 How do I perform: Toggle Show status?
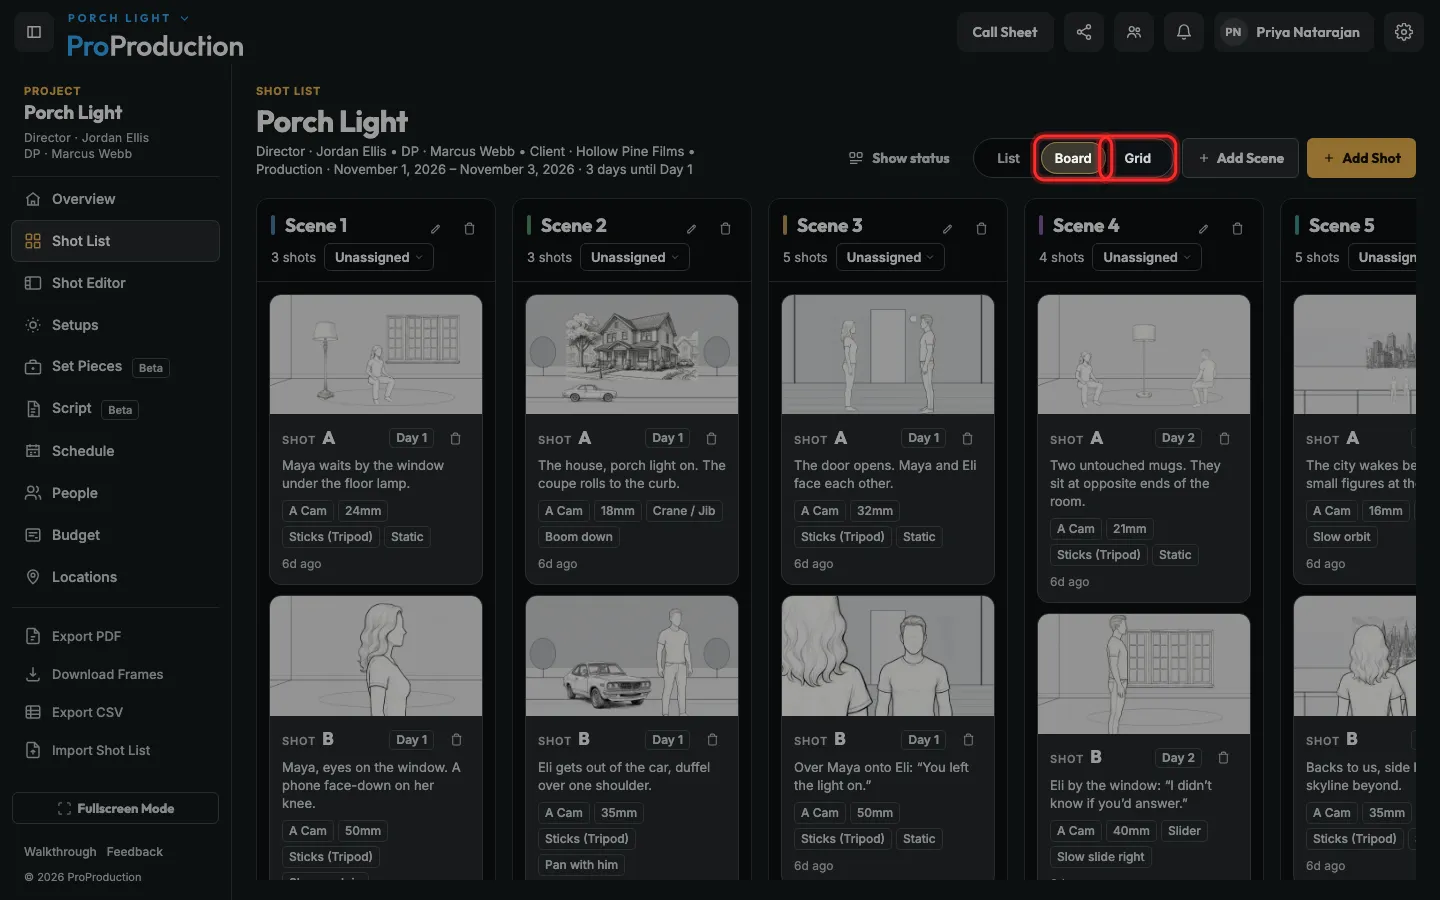(x=899, y=158)
